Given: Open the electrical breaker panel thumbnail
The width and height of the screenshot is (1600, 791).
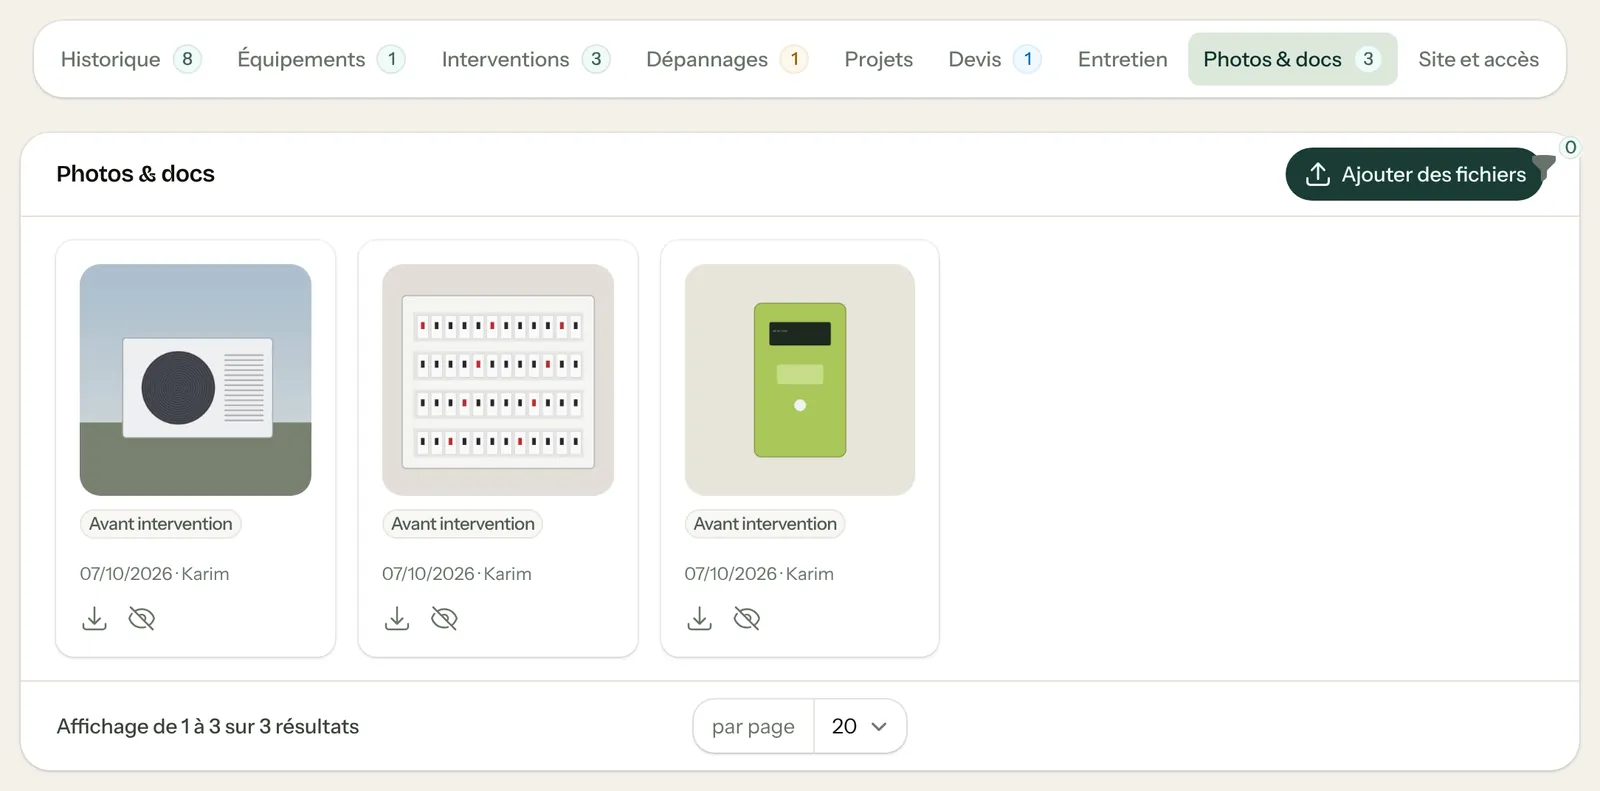Looking at the screenshot, I should [498, 380].
